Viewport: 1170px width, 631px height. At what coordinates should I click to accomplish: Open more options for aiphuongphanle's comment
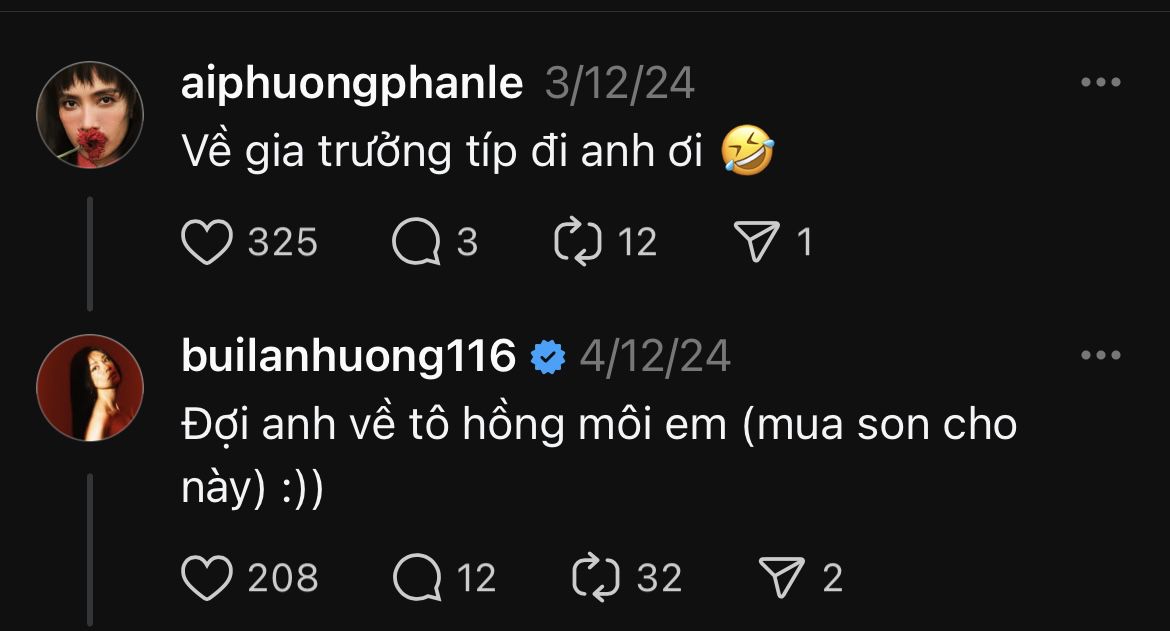[x=1101, y=83]
